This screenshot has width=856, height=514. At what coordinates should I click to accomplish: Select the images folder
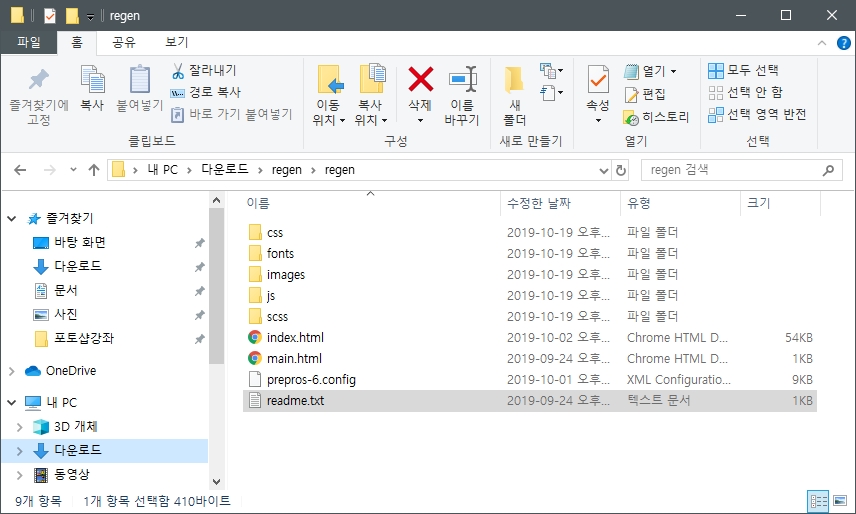(286, 274)
